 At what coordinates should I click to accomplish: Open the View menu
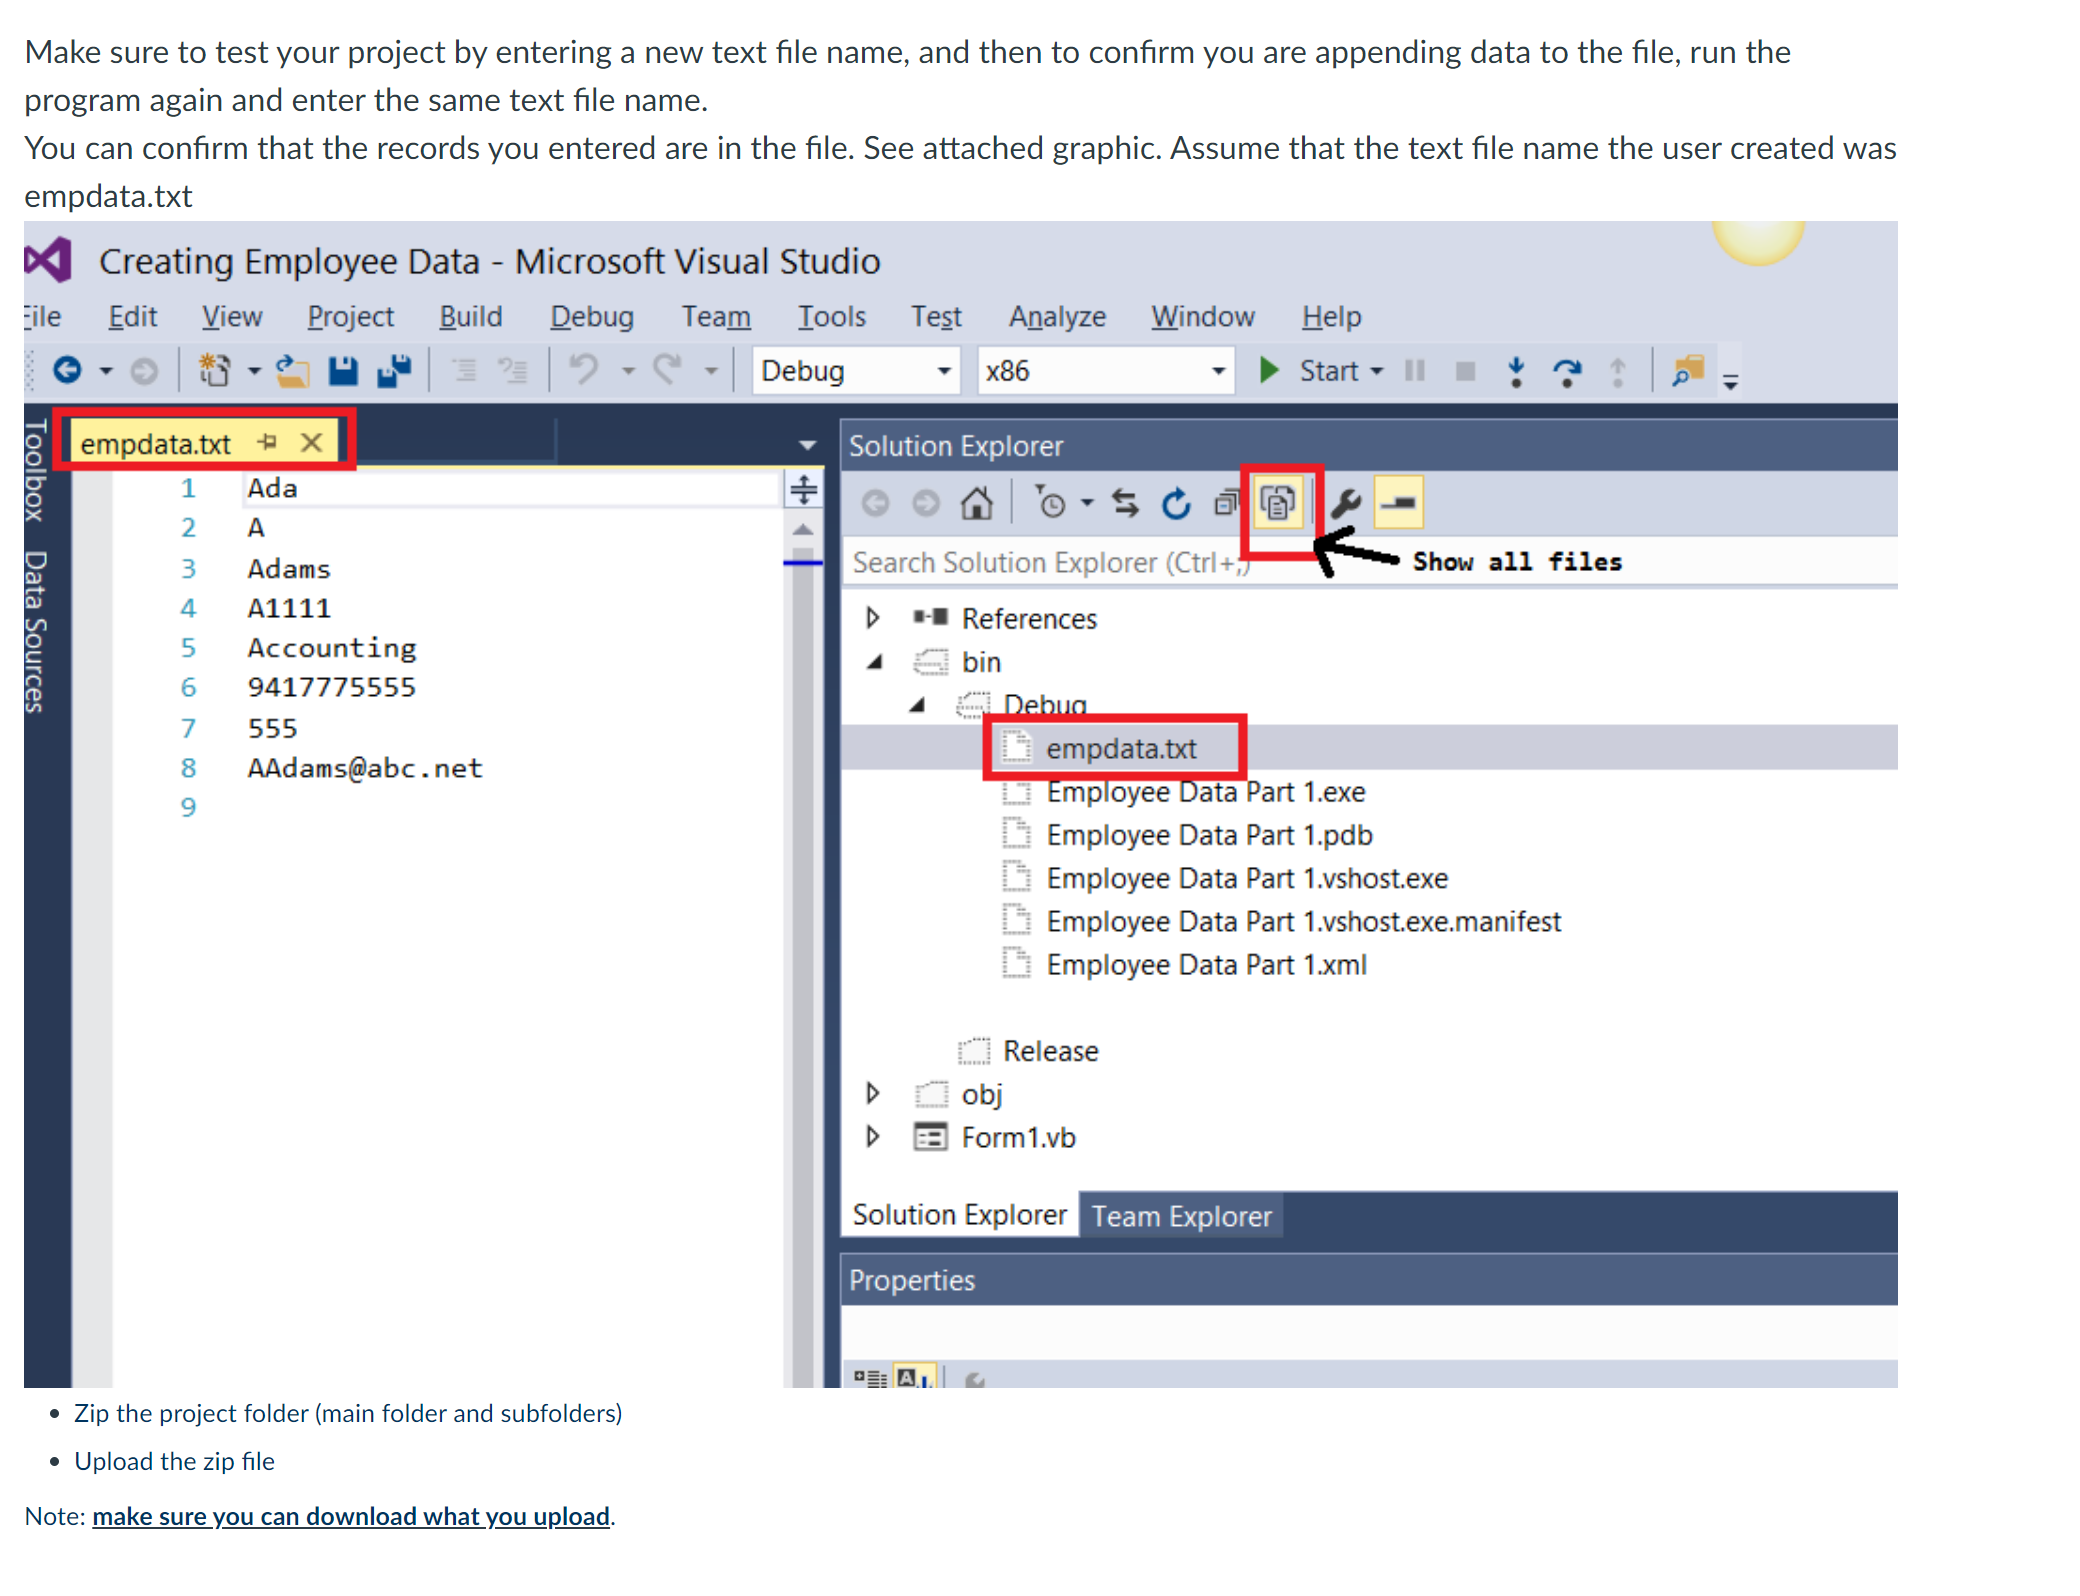[232, 317]
